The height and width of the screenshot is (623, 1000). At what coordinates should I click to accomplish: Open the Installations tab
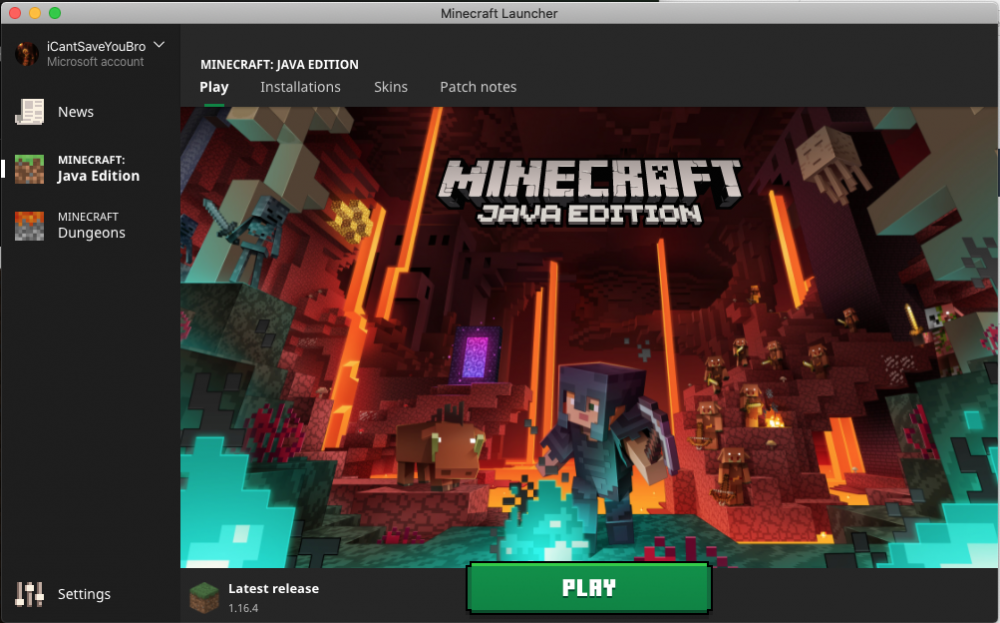300,87
